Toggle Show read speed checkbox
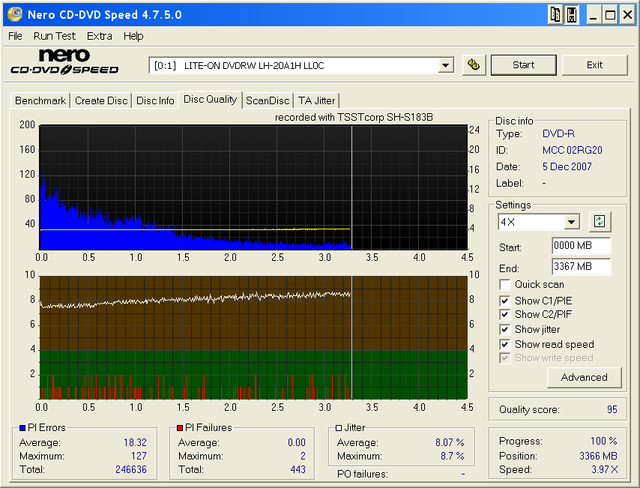The image size is (640, 488). click(504, 344)
